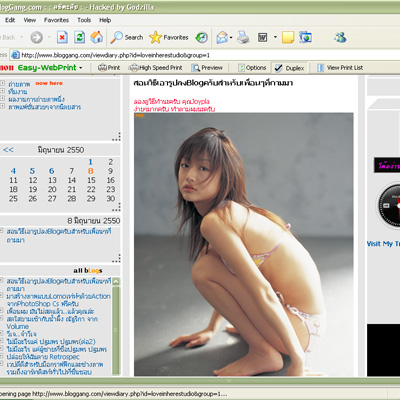Viewport: 400px width, 400px height.
Task: Select calendar day 1
Action: point(90,162)
